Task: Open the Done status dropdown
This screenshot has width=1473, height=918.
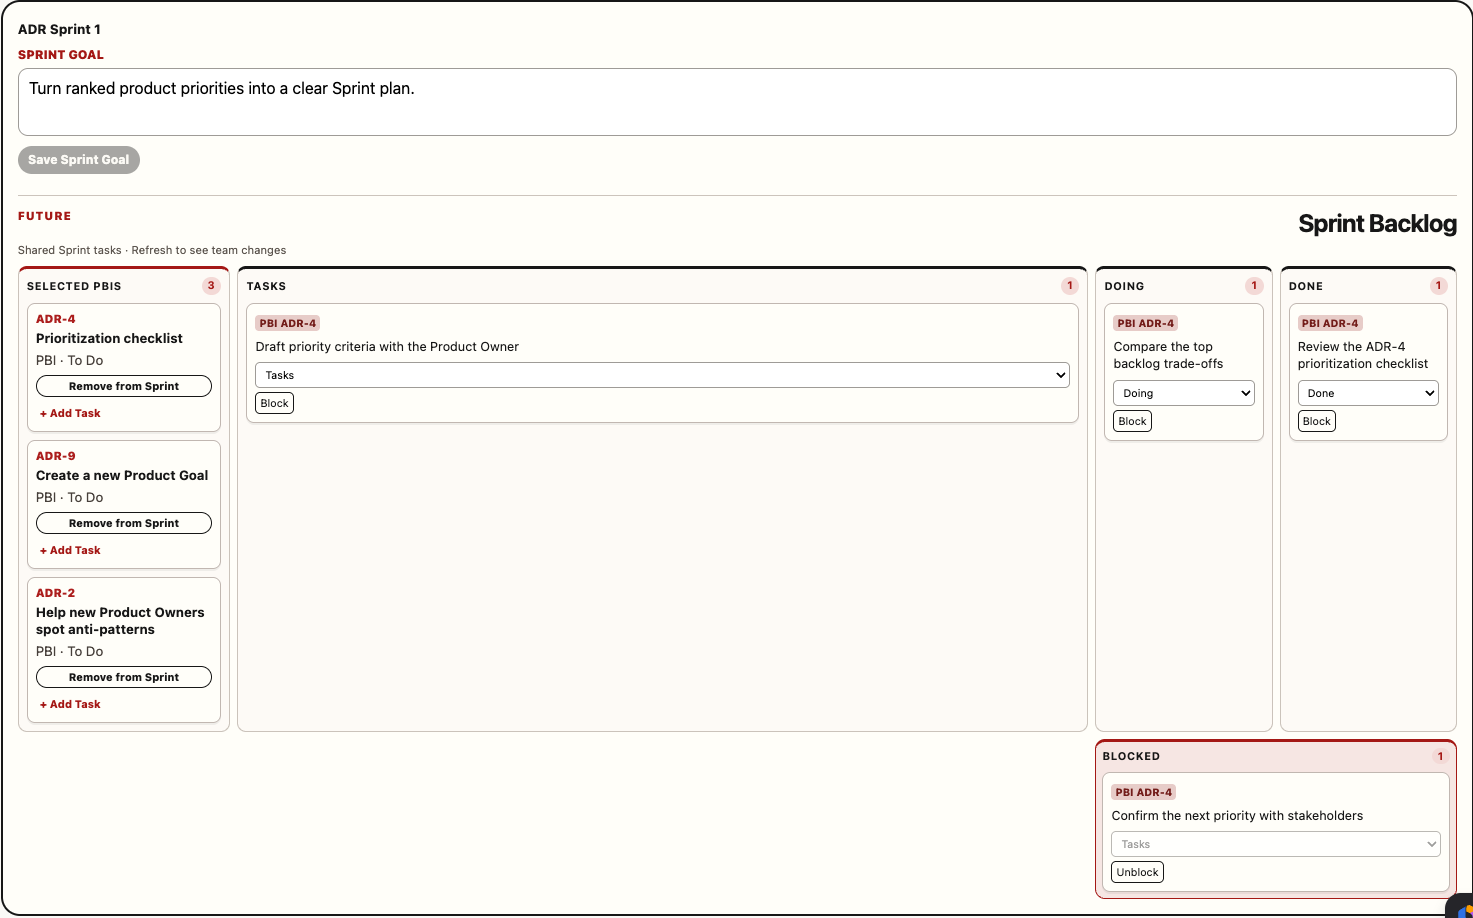Action: pos(1368,393)
